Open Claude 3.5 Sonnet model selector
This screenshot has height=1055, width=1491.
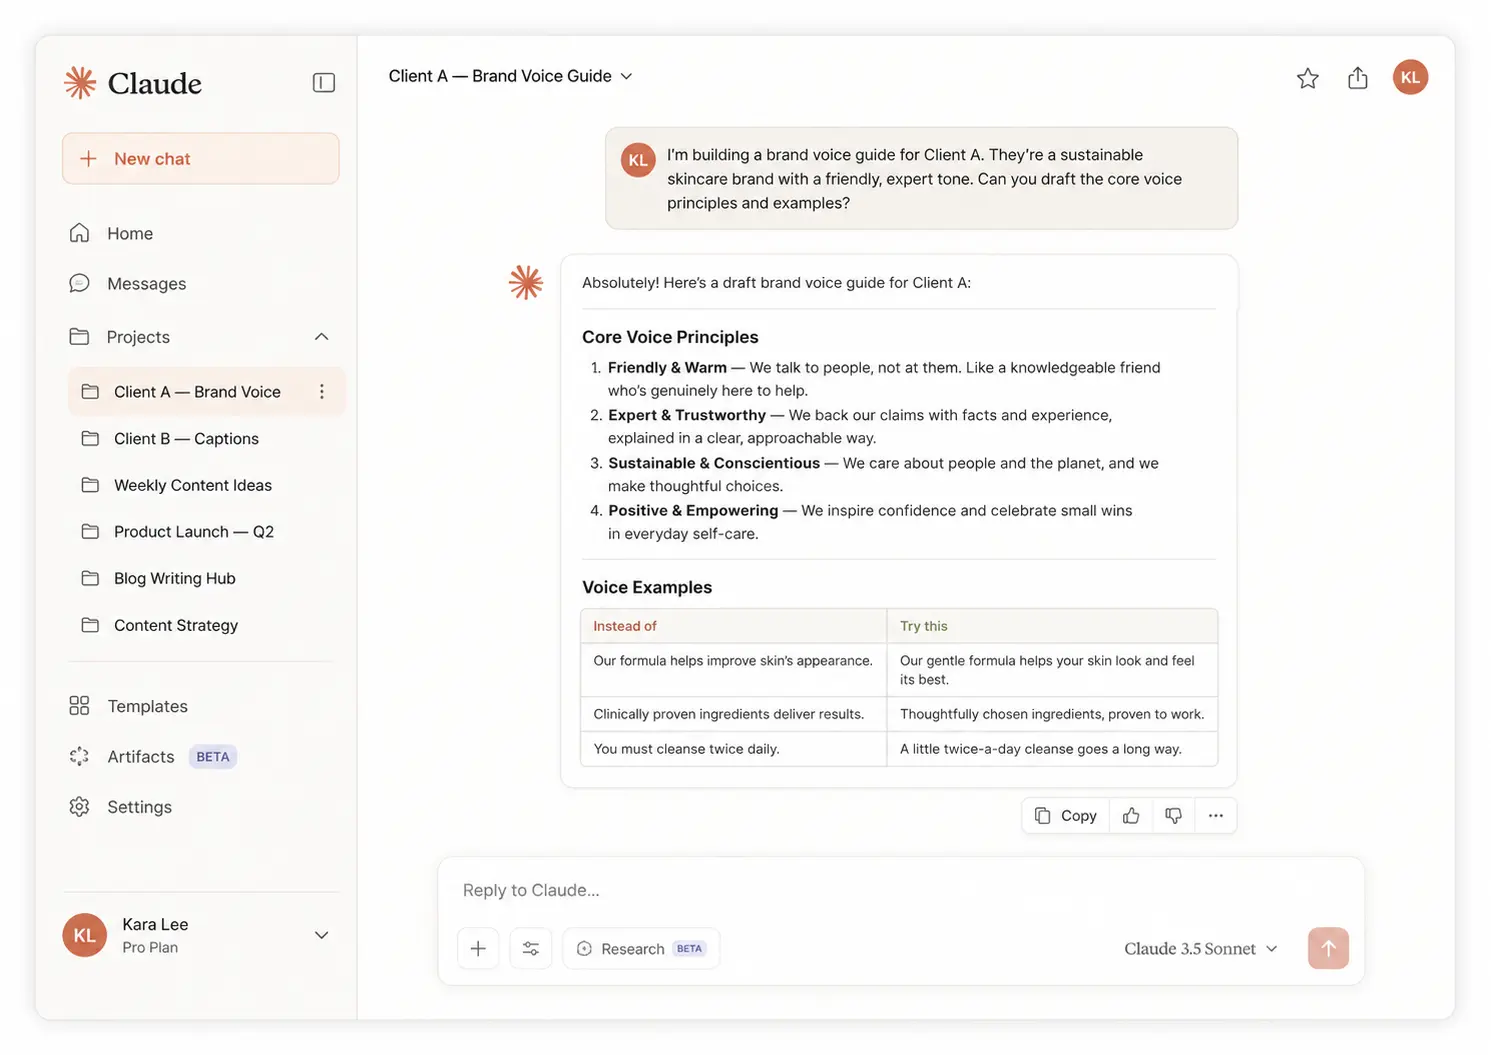pyautogui.click(x=1201, y=949)
